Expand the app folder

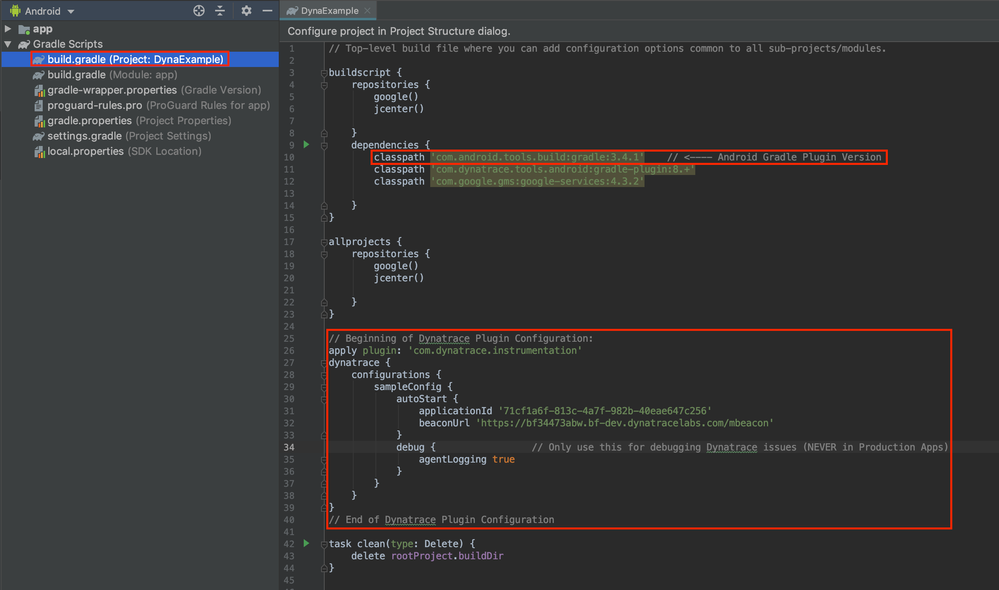(x=9, y=29)
